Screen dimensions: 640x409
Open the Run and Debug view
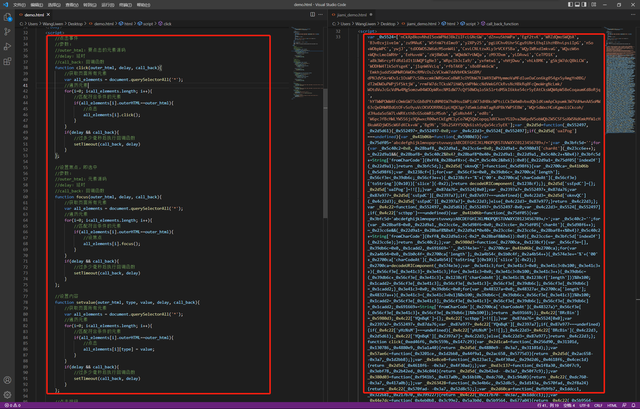(x=7, y=47)
